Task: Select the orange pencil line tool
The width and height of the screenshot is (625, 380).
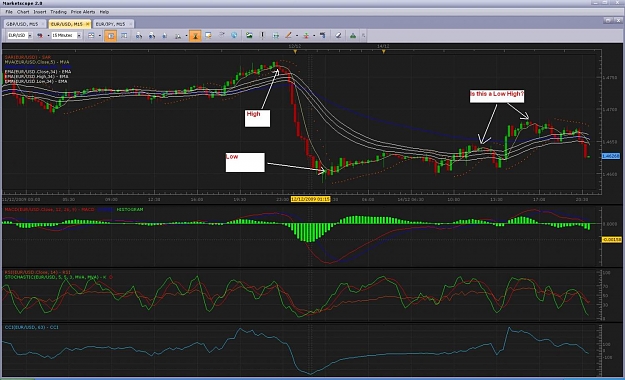Action: [288, 35]
